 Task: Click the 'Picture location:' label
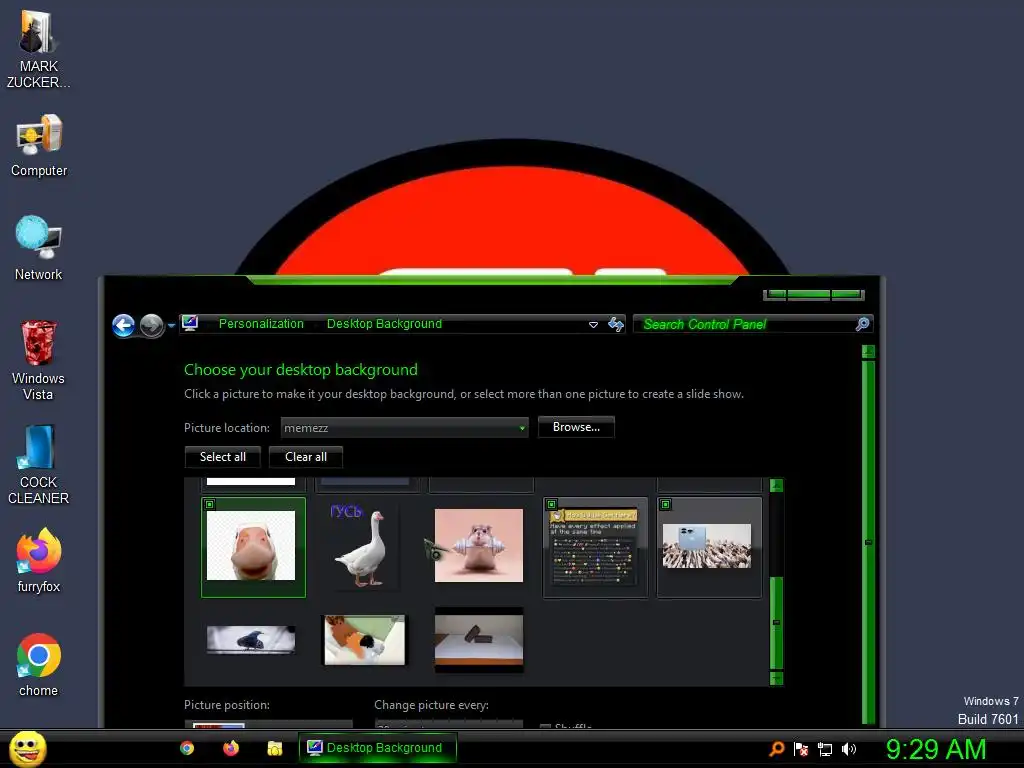[227, 428]
